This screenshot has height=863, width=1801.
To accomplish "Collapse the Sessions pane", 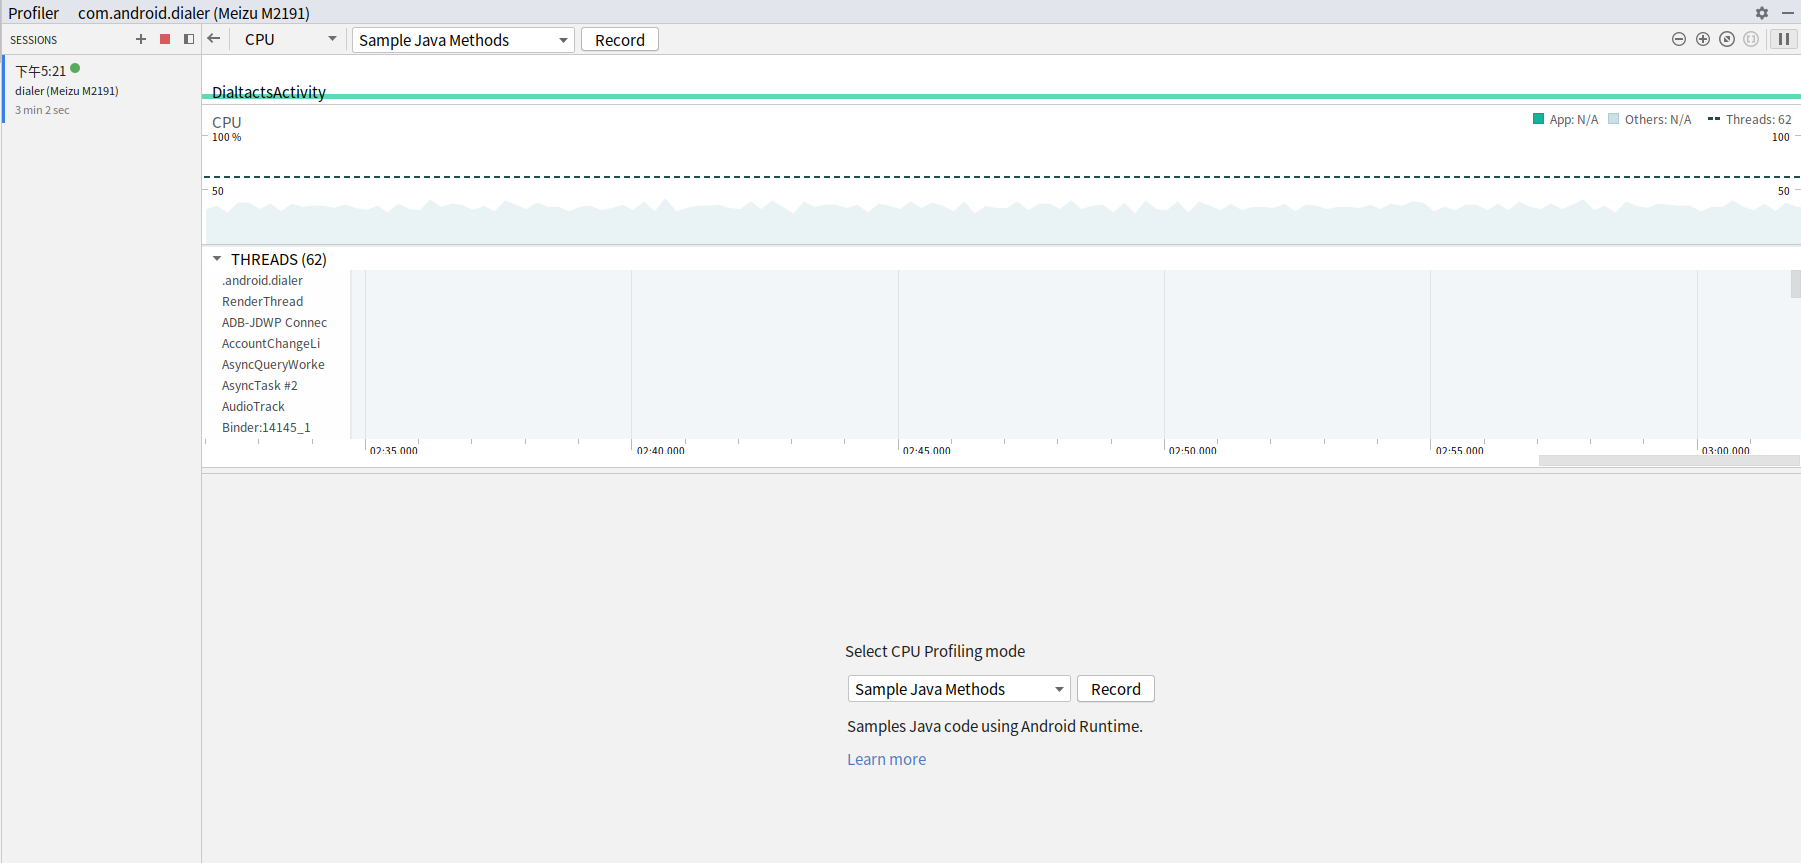I will pyautogui.click(x=189, y=39).
